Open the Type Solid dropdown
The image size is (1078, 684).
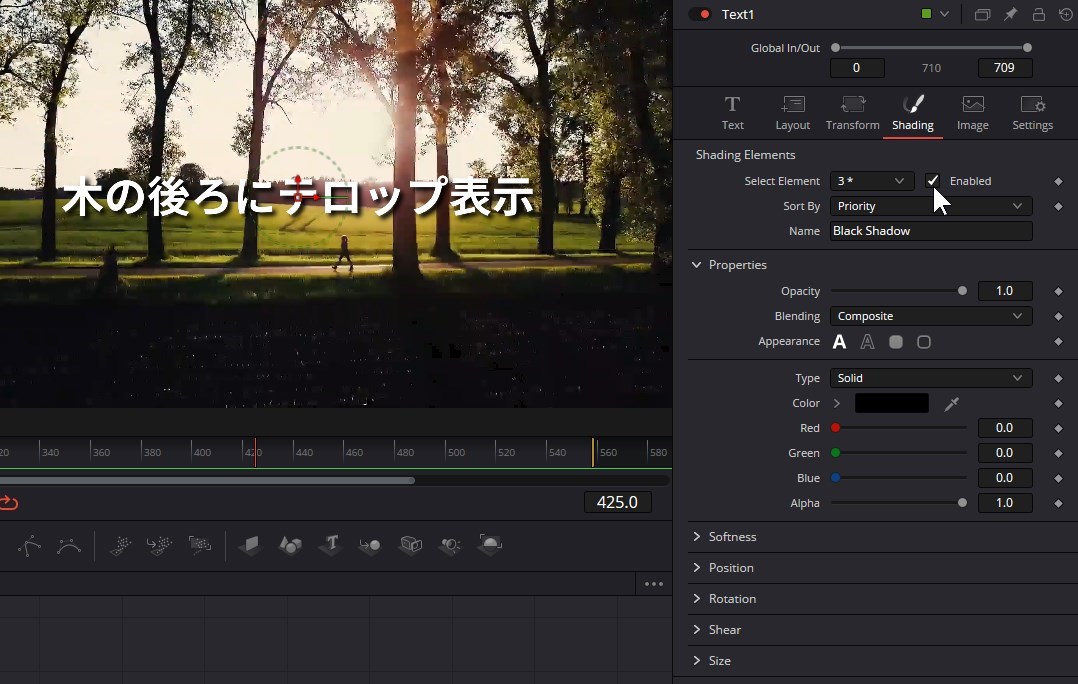point(931,378)
